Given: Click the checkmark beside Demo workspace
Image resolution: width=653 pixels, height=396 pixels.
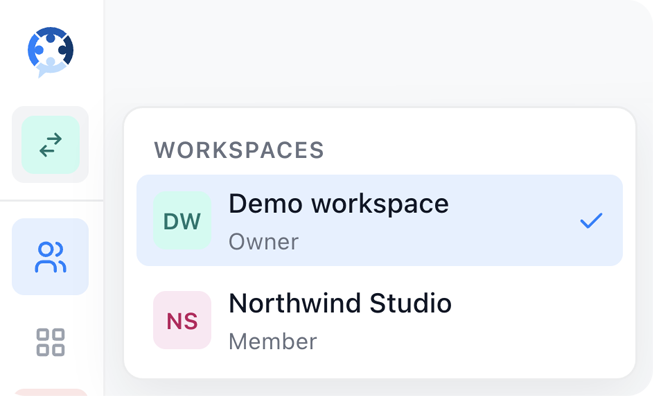Looking at the screenshot, I should (591, 221).
